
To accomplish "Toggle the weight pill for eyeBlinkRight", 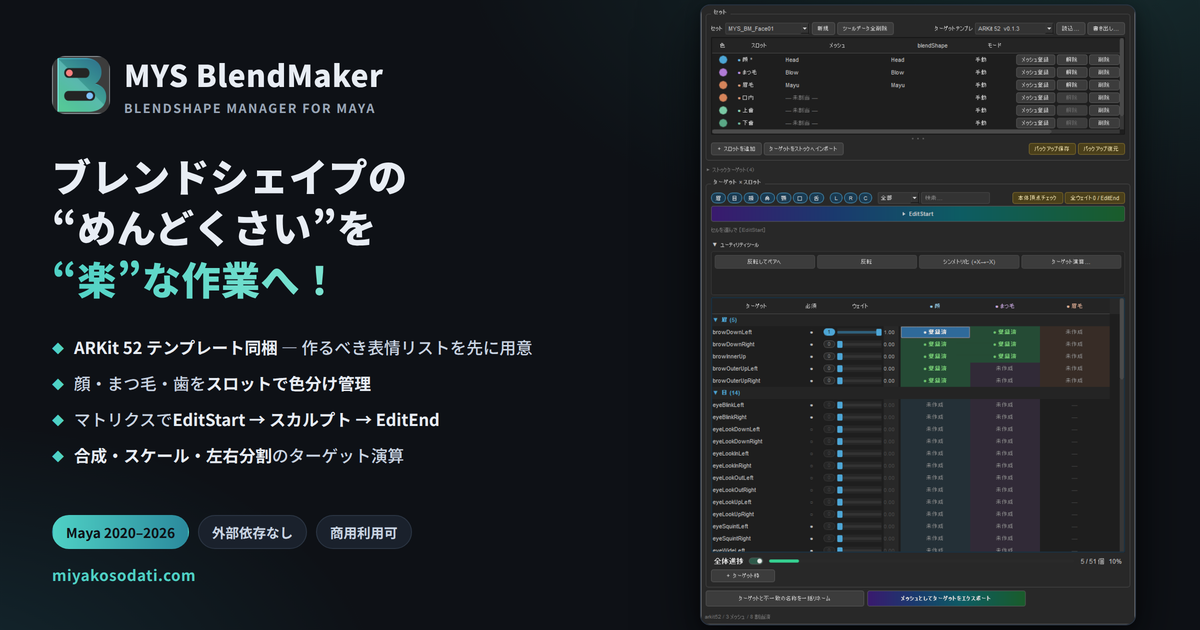I will (829, 417).
